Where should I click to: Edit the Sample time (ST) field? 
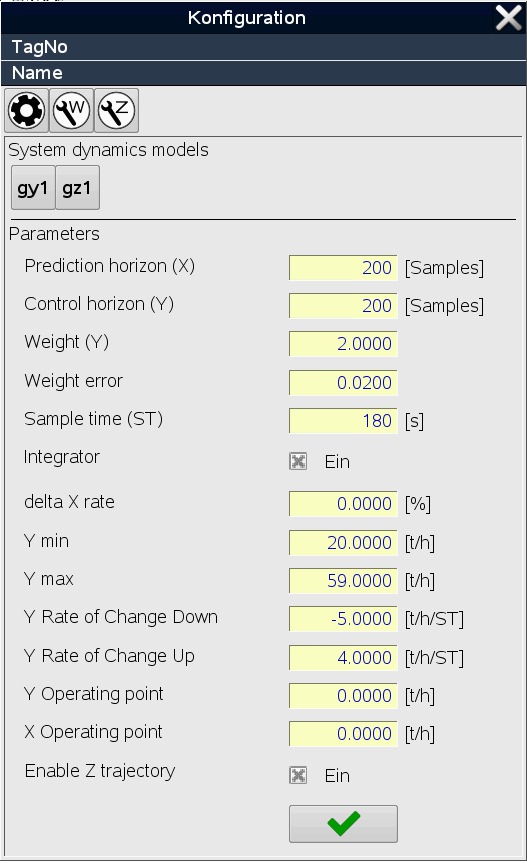pos(343,420)
